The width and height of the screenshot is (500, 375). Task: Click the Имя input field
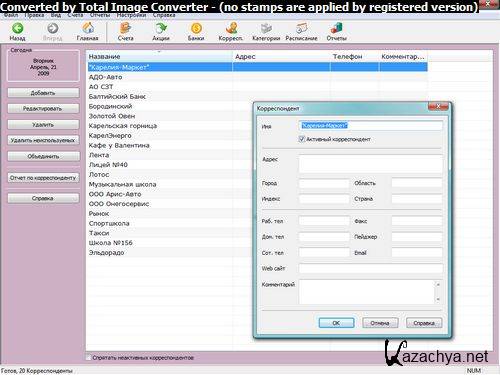(371, 126)
